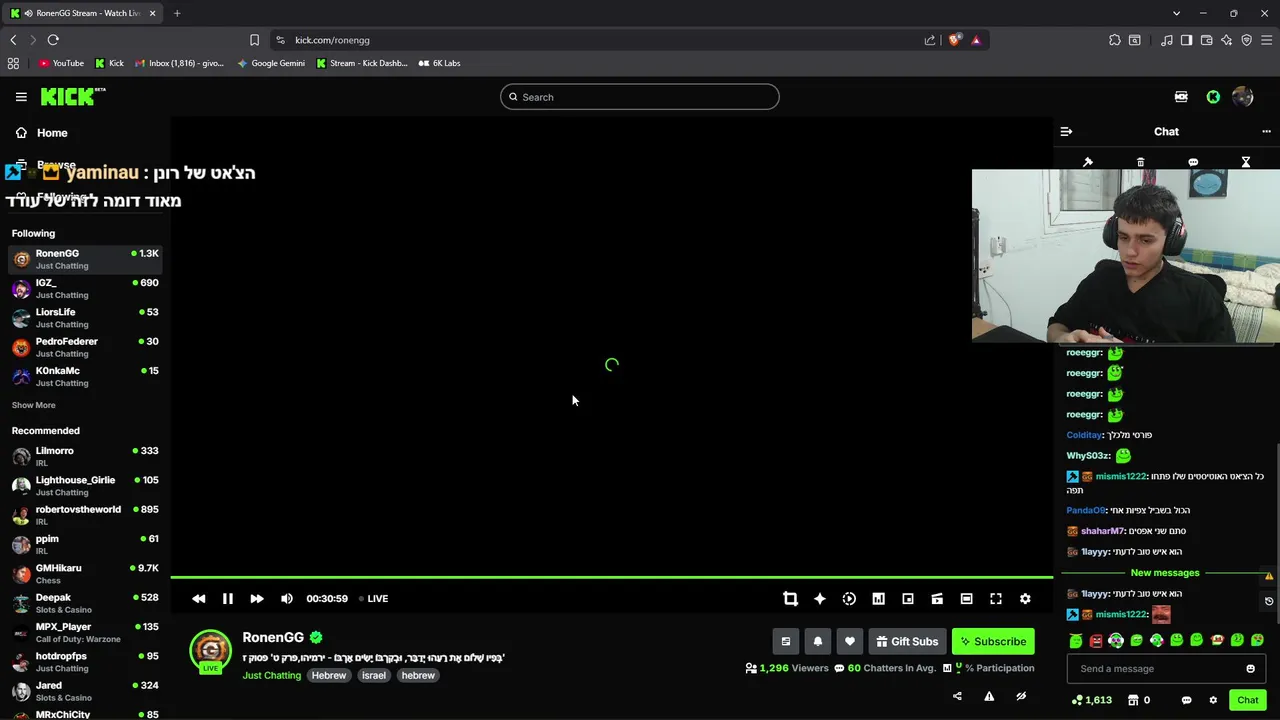Open the stream stats chart icon
1280x720 pixels.
pos(878,598)
